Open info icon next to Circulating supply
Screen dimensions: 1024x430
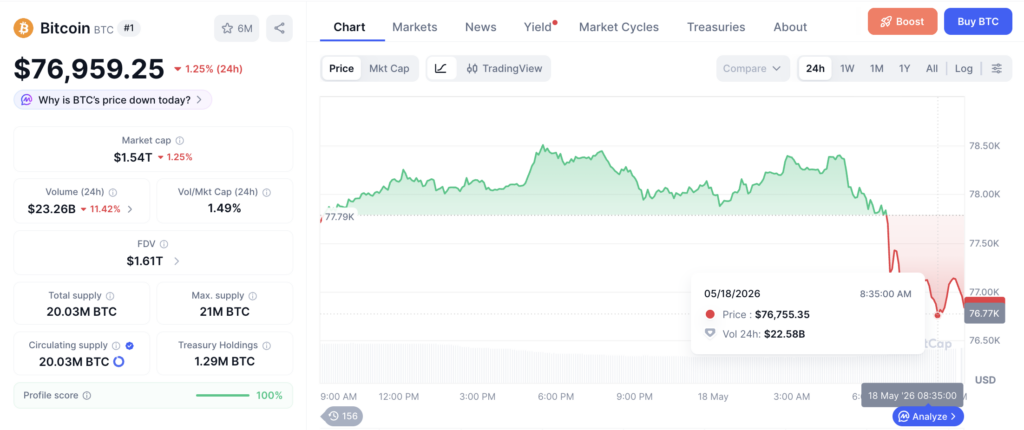point(116,345)
